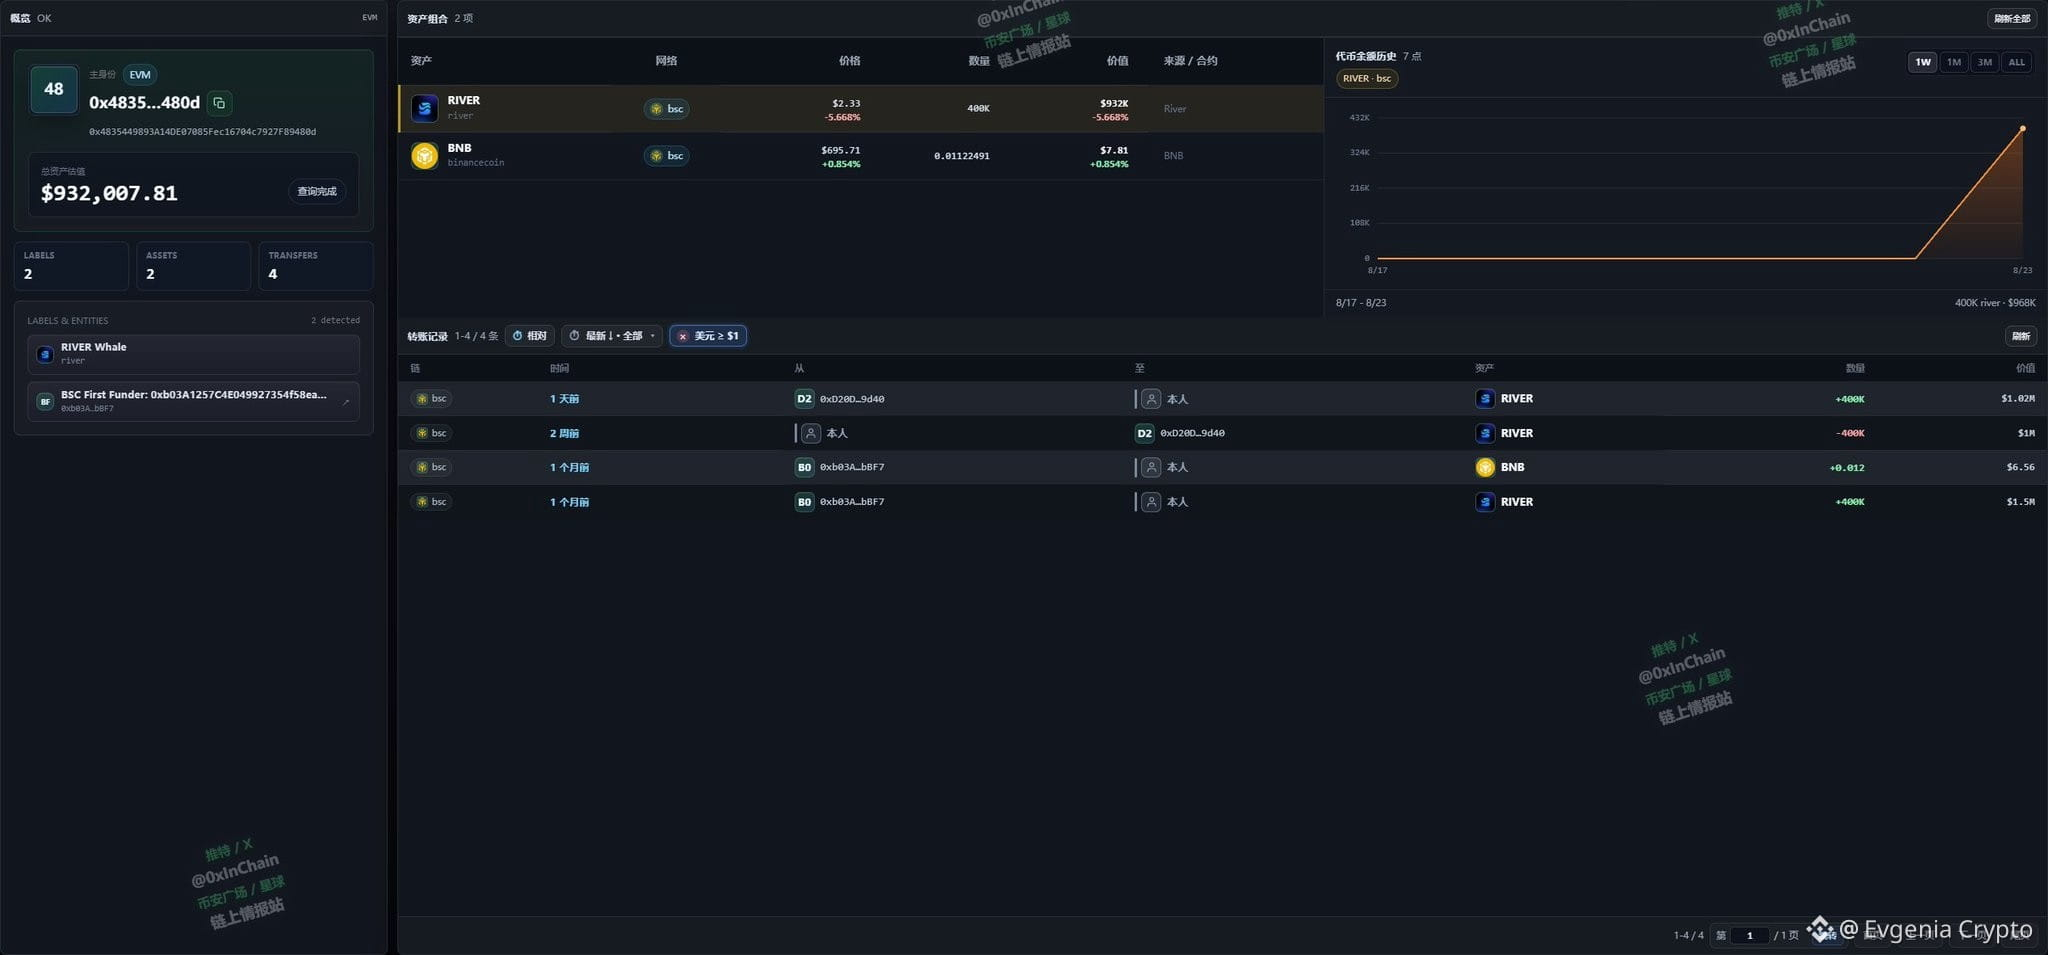Click the 本人 person icon in the 2 周前 row

coord(811,433)
